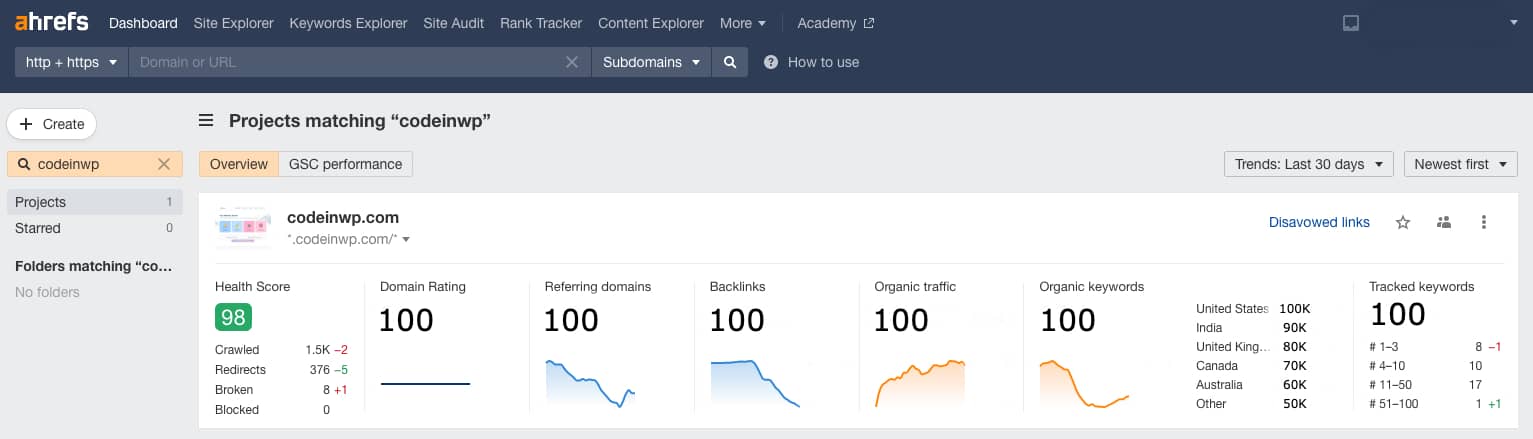Open Trends: Last 30 days dropdown
The width and height of the screenshot is (1533, 439).
pos(1309,164)
